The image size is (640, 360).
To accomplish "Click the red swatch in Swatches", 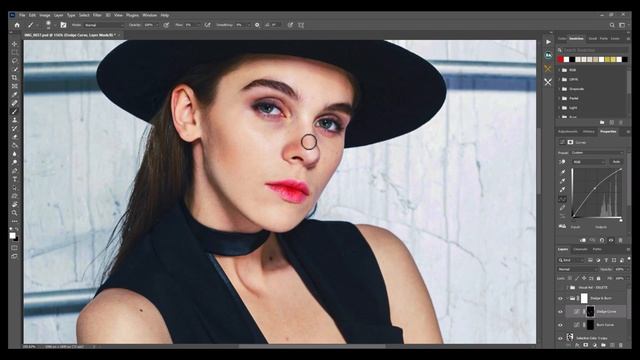I will [x=560, y=59].
